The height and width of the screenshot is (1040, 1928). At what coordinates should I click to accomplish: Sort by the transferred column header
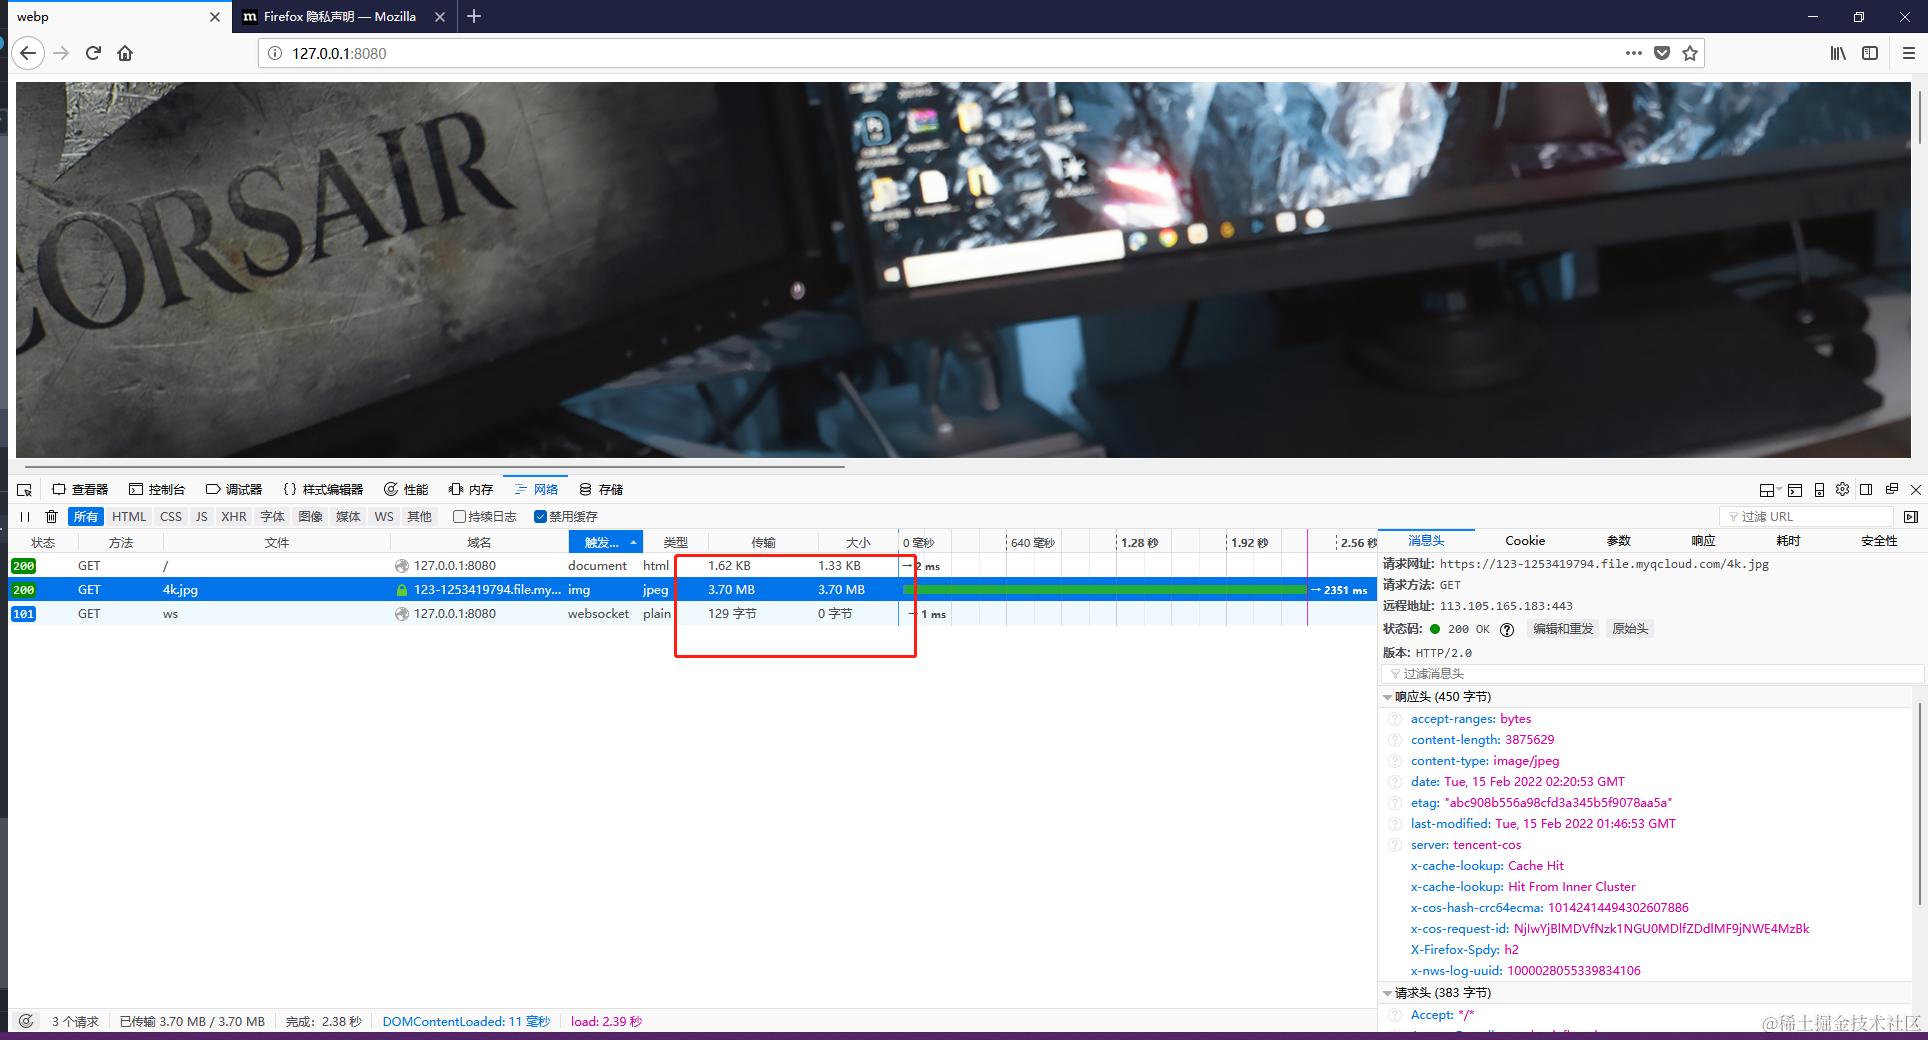(764, 542)
